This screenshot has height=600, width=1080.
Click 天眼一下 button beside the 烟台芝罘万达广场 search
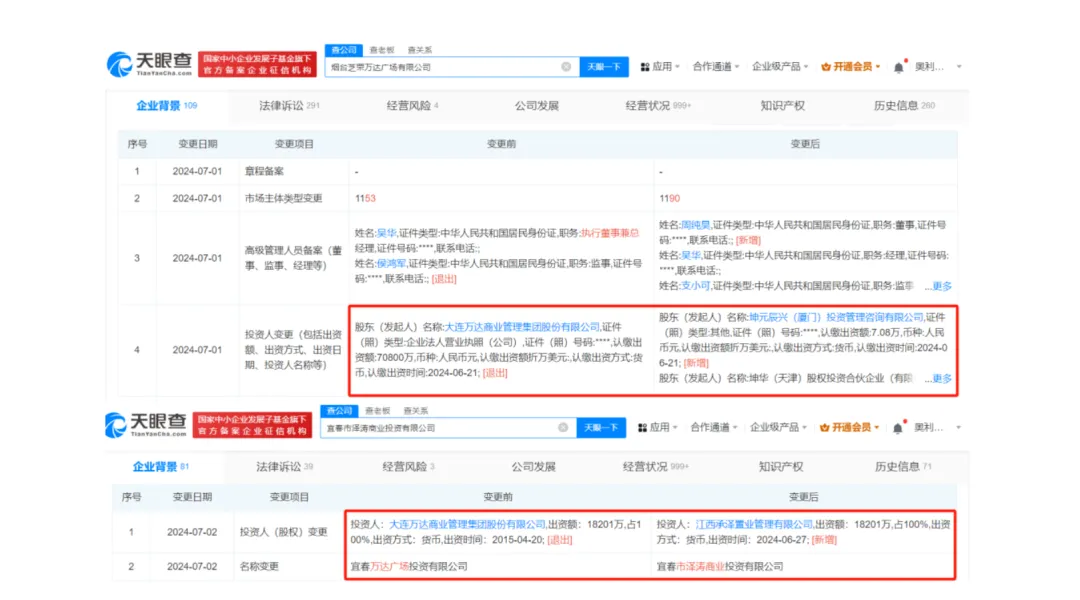pos(603,67)
